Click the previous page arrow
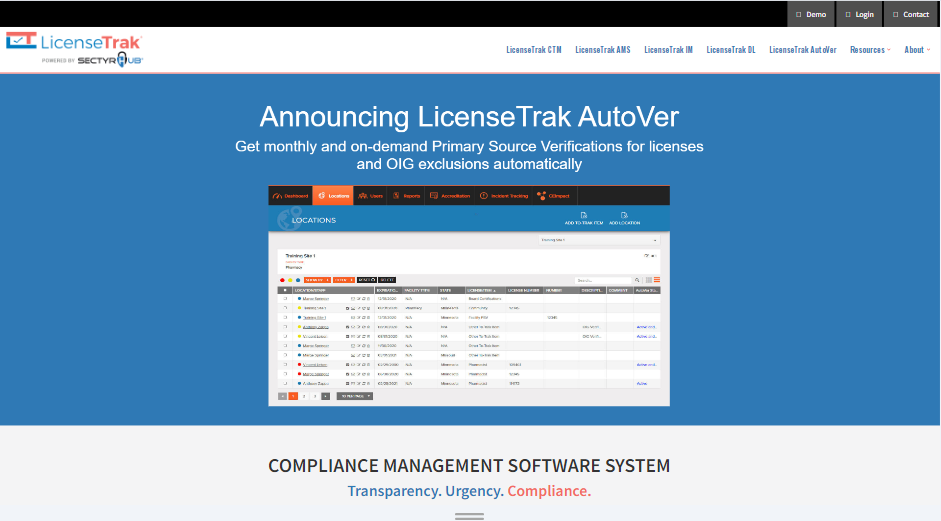Screen dimensions: 941x521 pos(282,396)
